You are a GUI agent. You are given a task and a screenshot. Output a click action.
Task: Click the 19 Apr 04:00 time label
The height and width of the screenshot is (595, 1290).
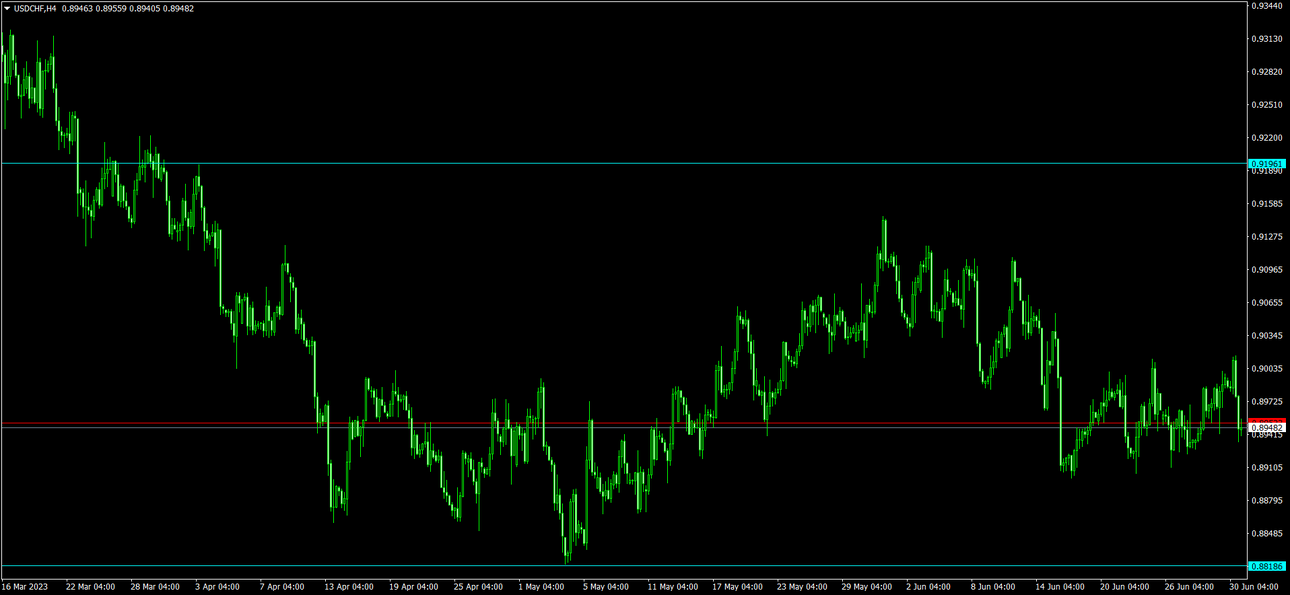pyautogui.click(x=414, y=587)
